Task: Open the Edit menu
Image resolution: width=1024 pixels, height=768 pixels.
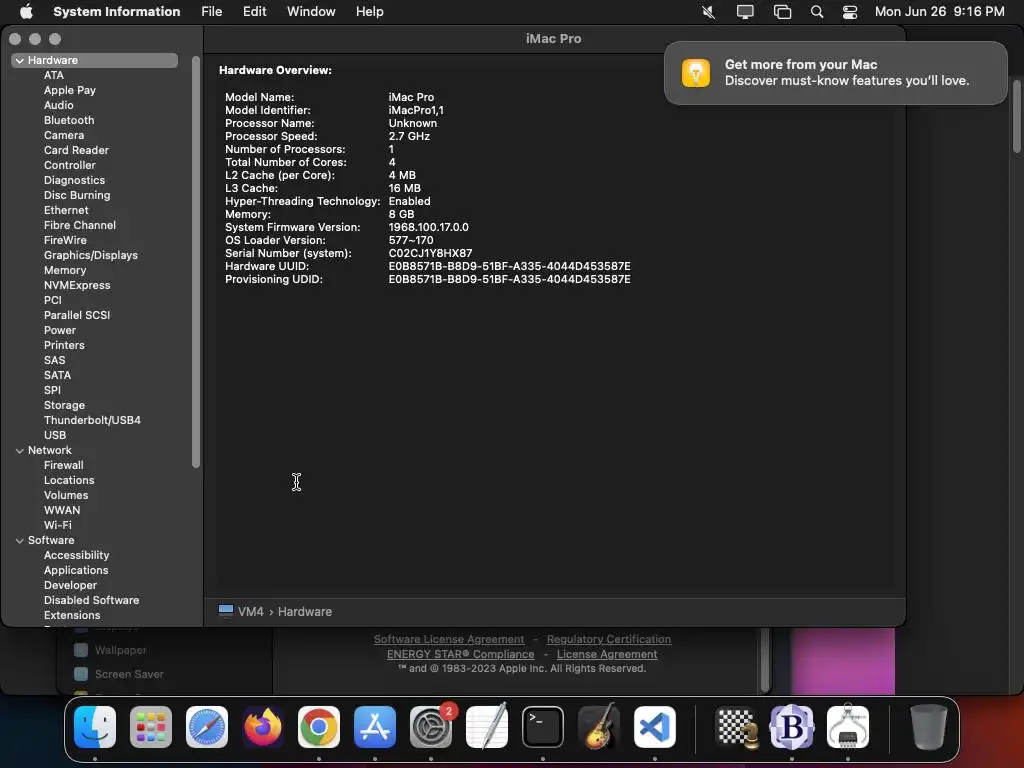Action: click(x=255, y=12)
